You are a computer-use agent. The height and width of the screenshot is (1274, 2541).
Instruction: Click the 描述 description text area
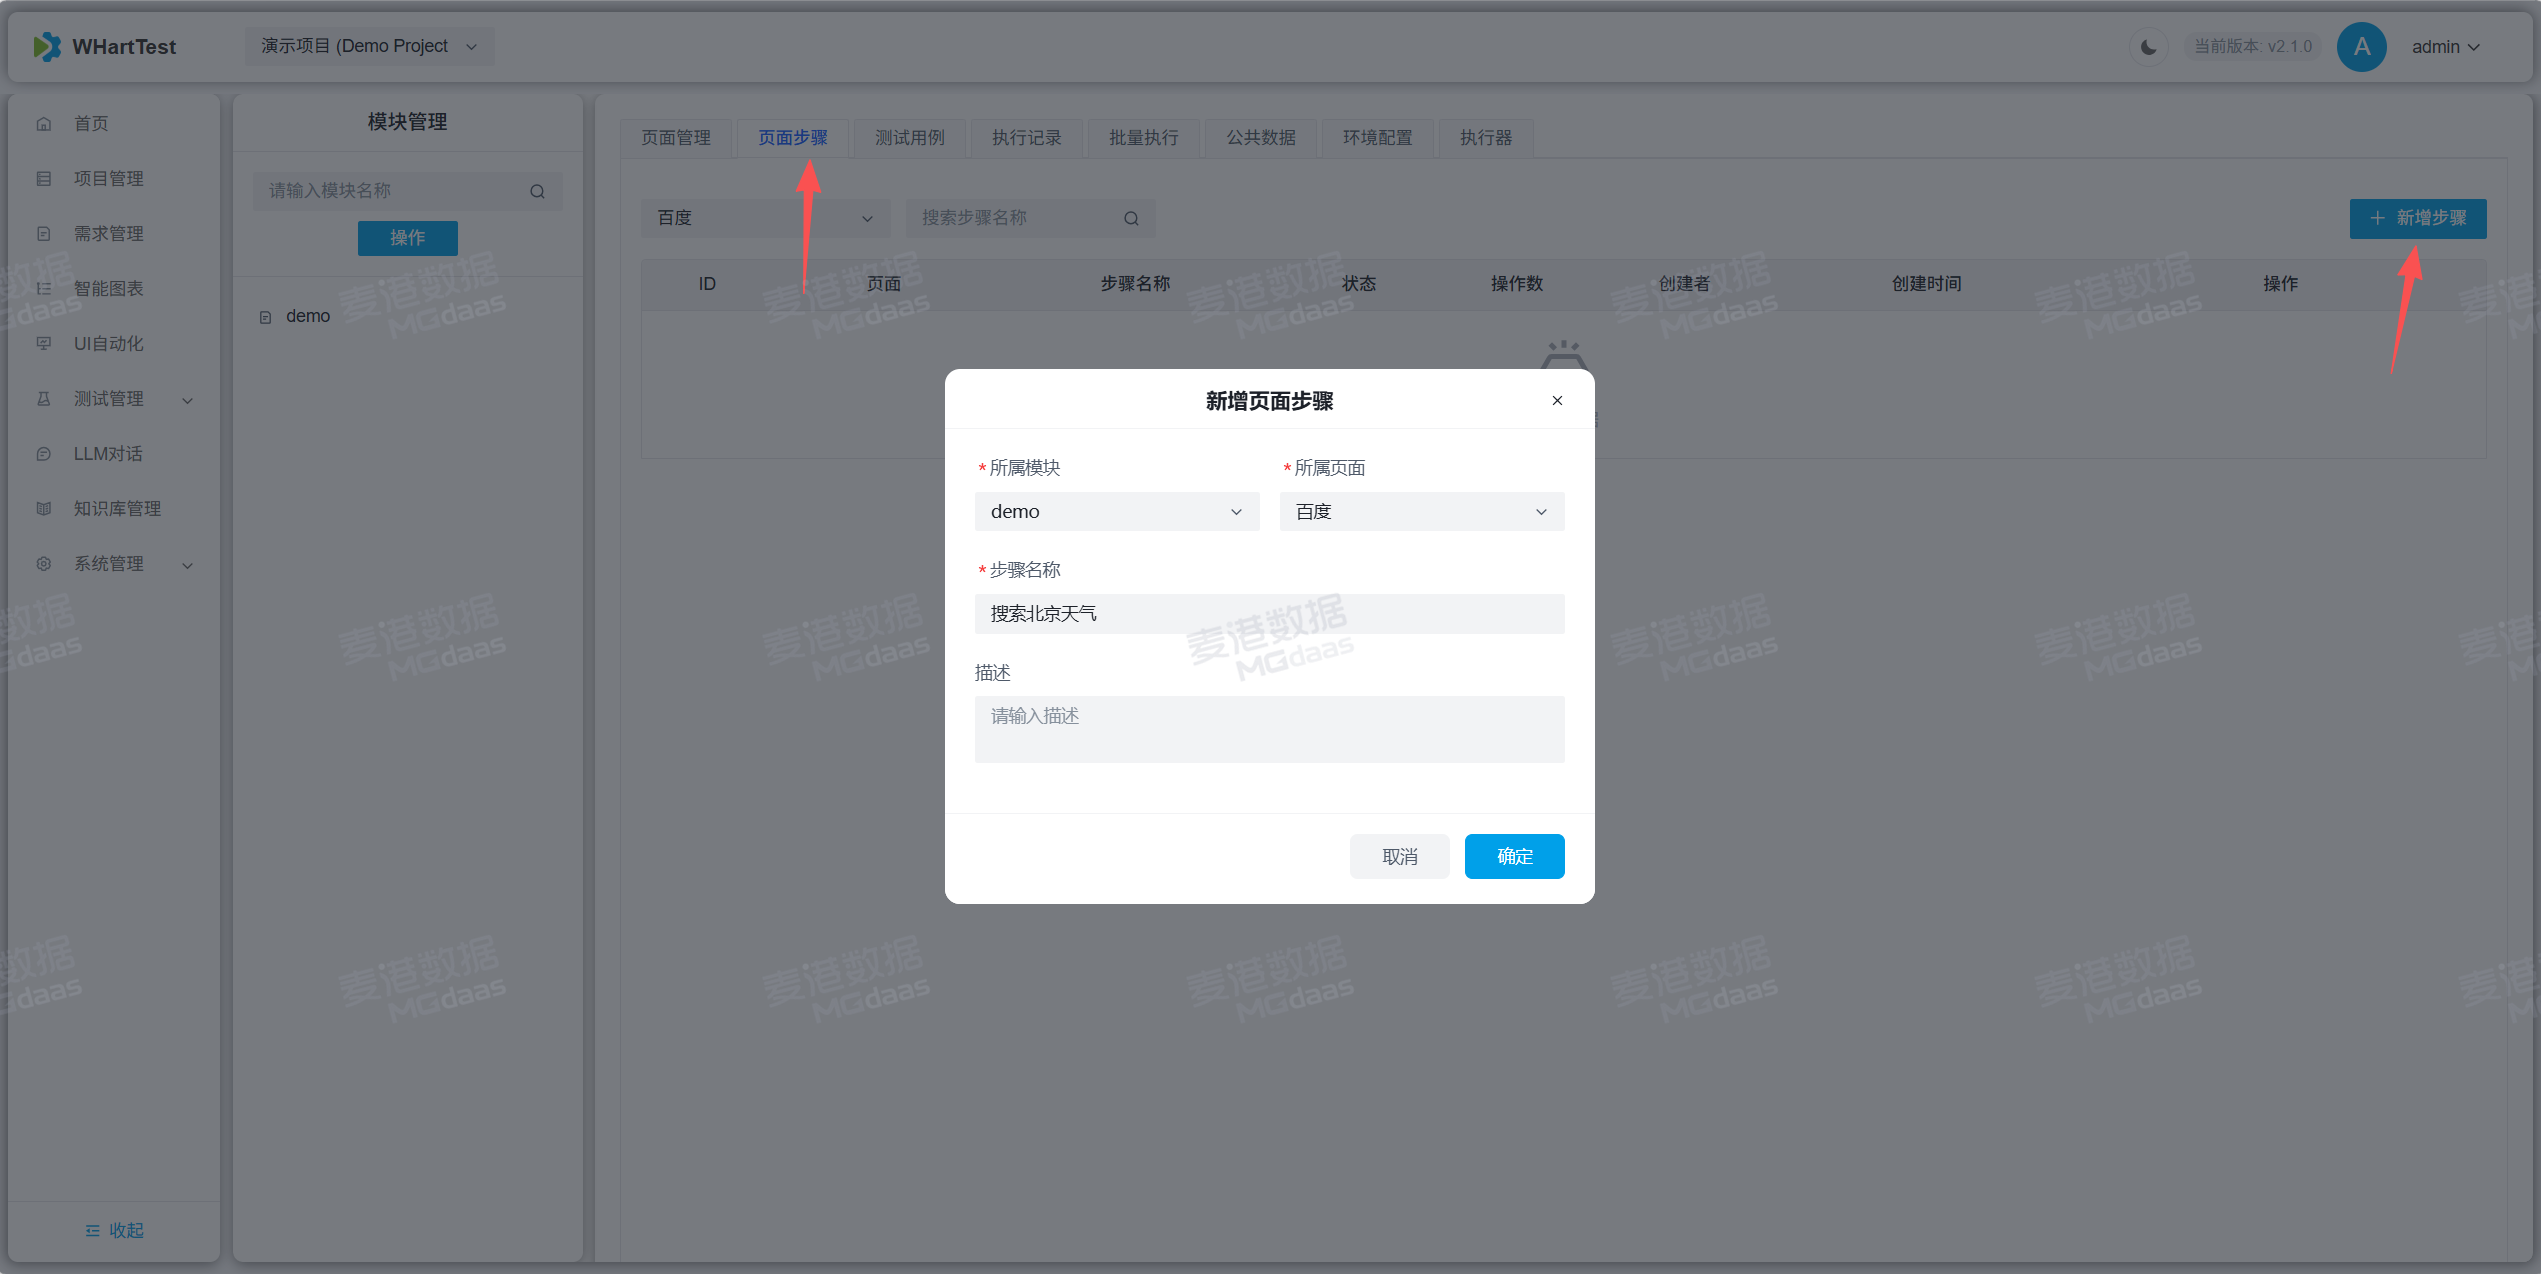[1268, 728]
